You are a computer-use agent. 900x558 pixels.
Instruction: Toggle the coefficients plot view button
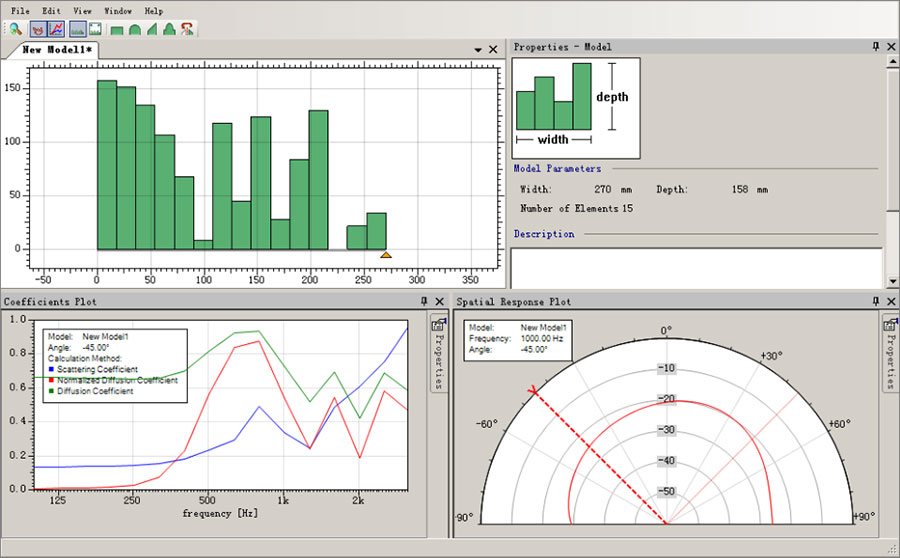click(57, 29)
